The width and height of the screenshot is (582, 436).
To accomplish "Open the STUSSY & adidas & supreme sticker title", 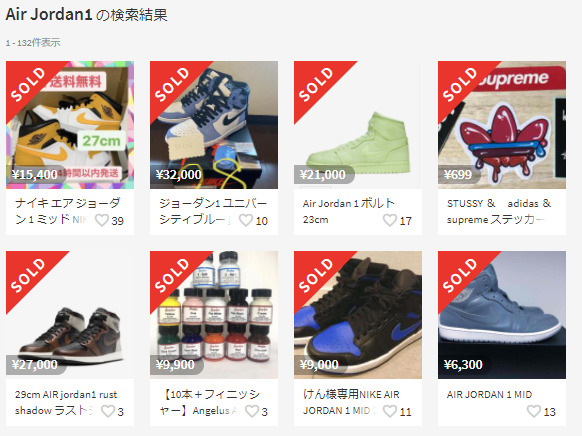I will (498, 211).
